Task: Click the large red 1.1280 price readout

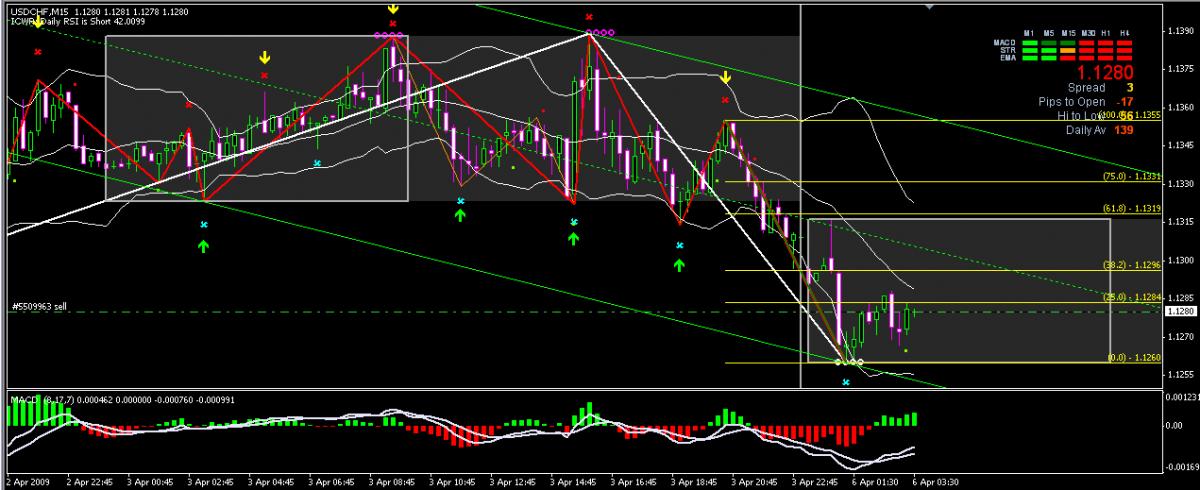Action: coord(1104,72)
